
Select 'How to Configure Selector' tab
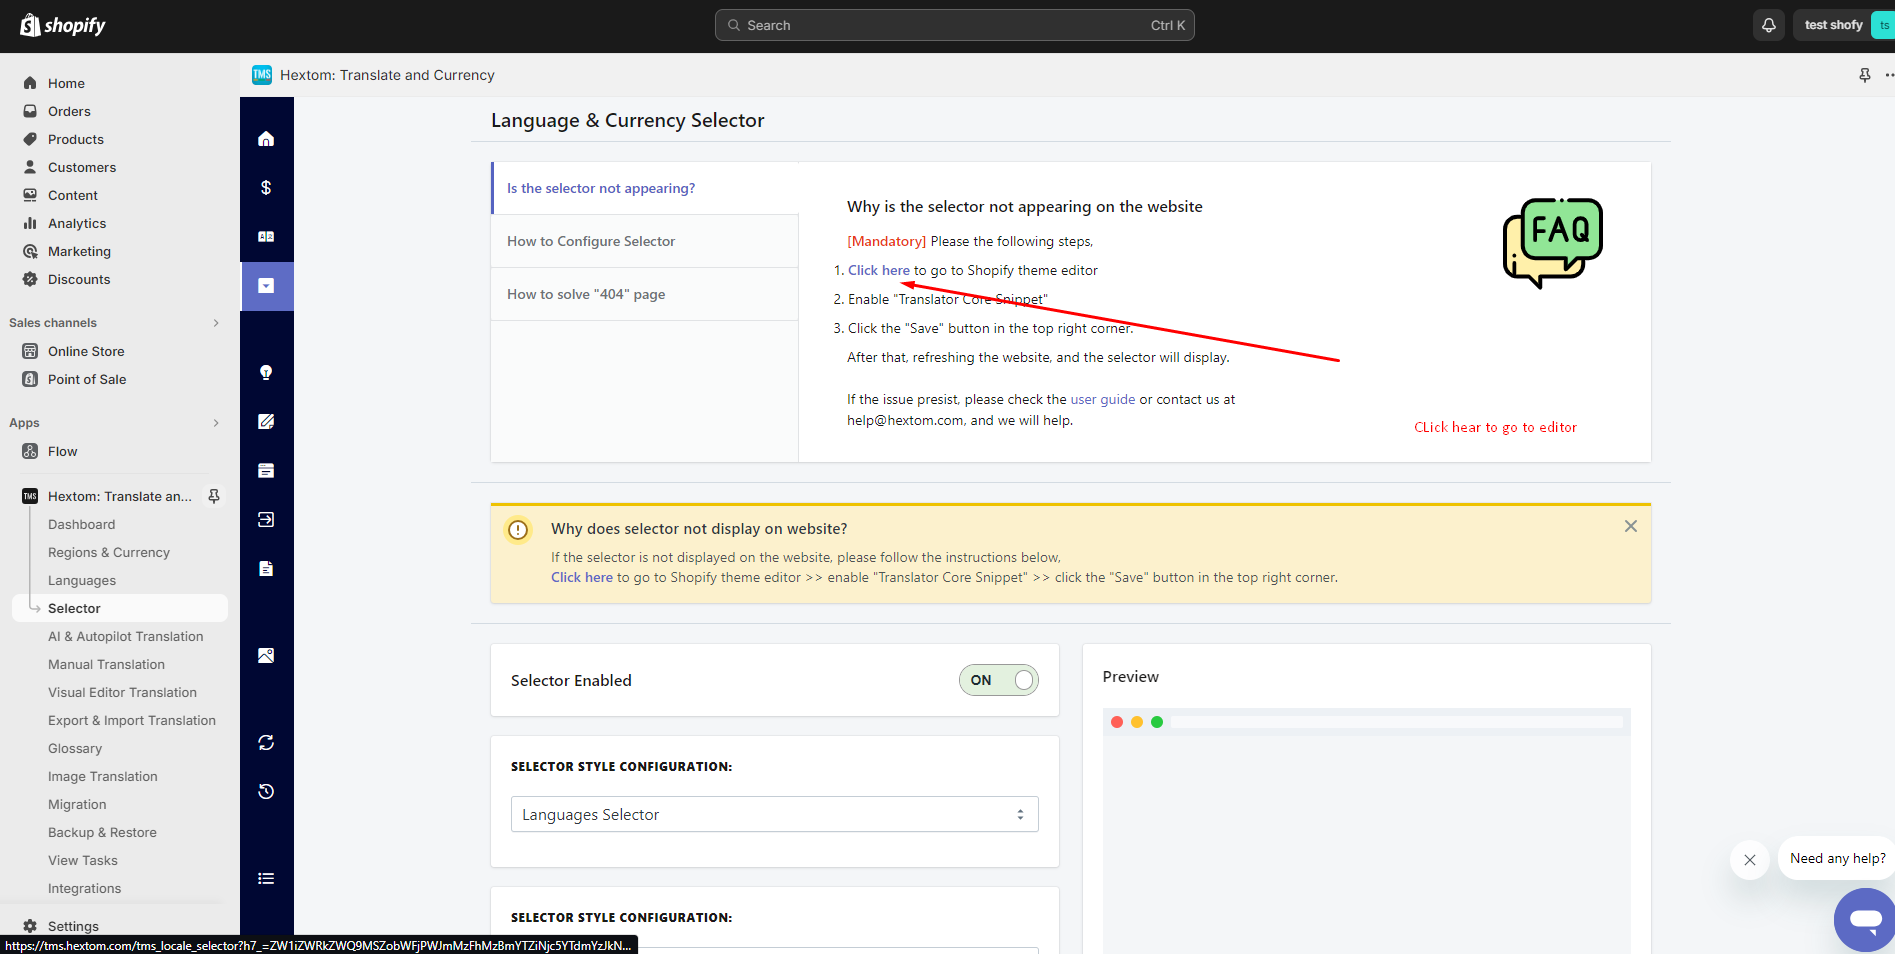click(x=645, y=241)
